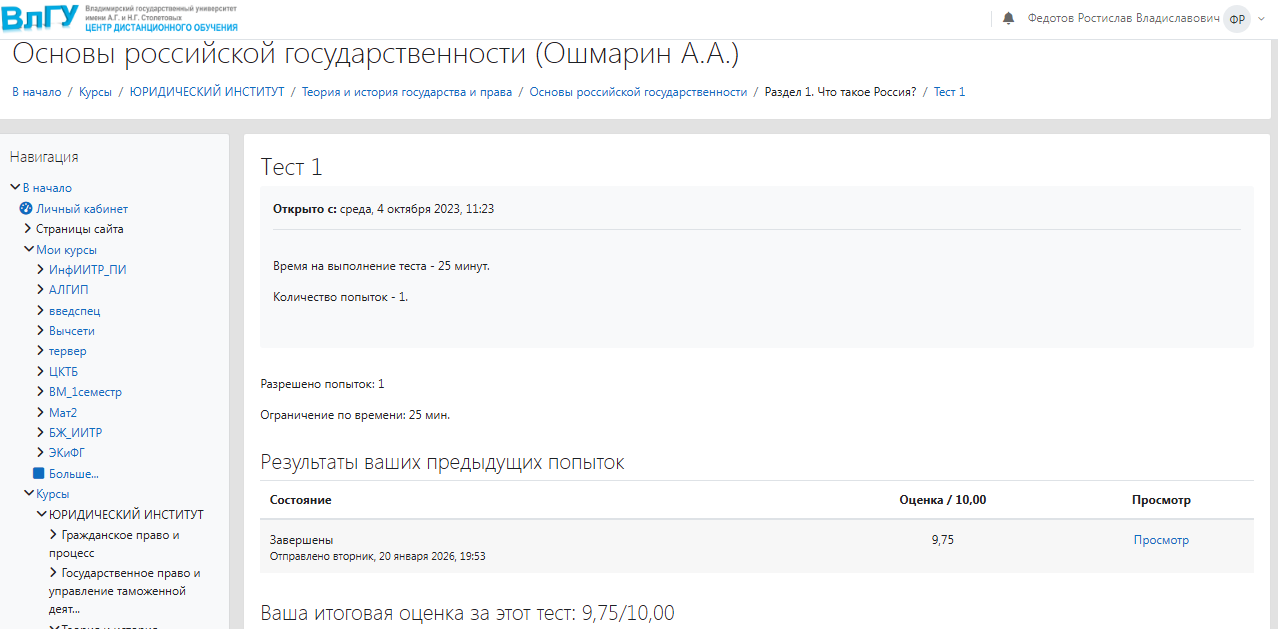Viewport: 1278px width, 629px height.
Task: Click the notification bell icon
Action: pyautogui.click(x=1008, y=19)
